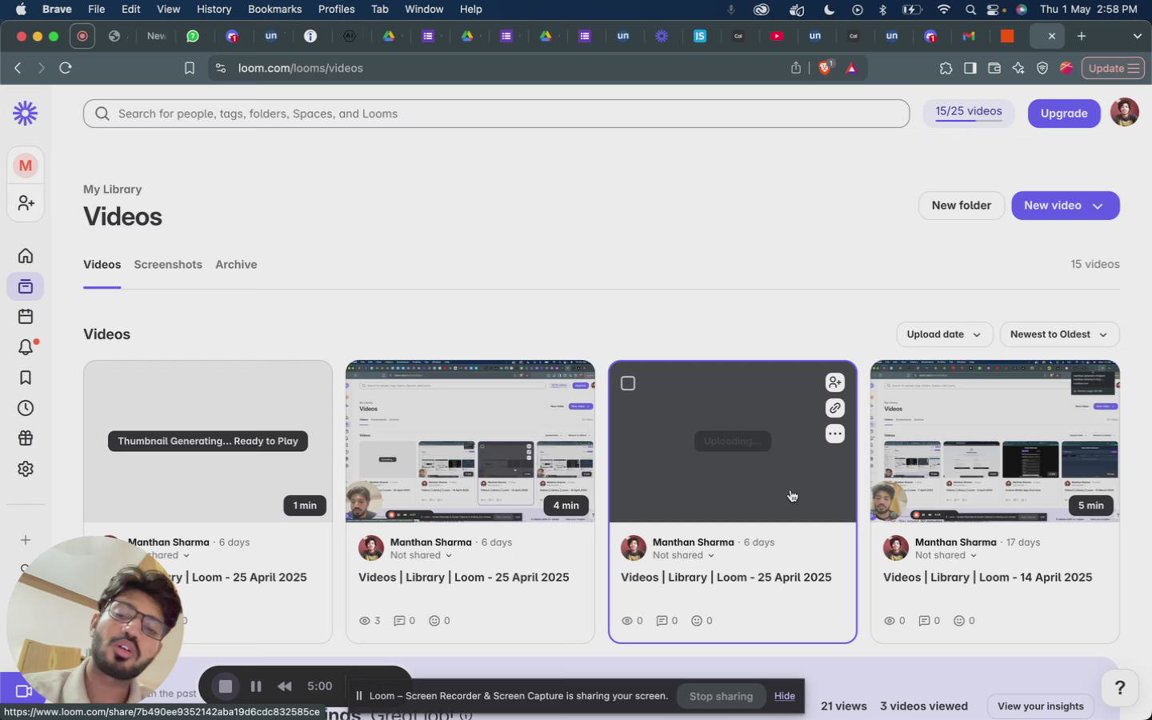
Task: Click View your insights button
Action: click(x=1040, y=706)
